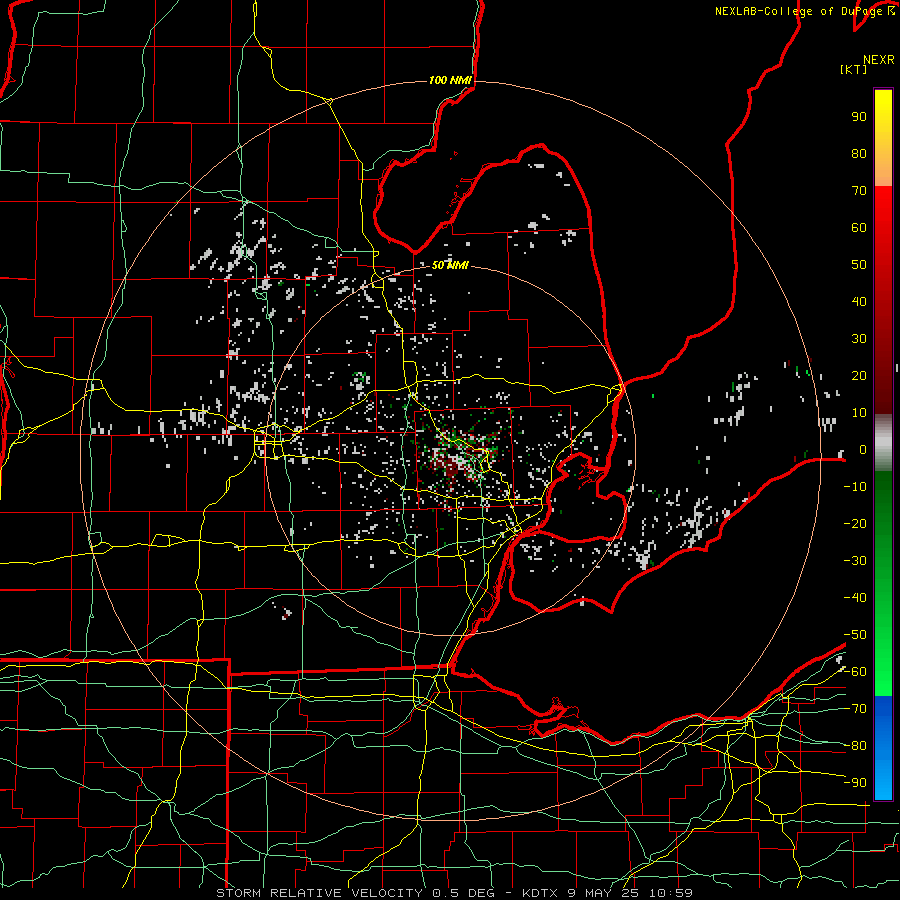Click the 60 value on the velocity scale
The width and height of the screenshot is (900, 900).
click(859, 228)
